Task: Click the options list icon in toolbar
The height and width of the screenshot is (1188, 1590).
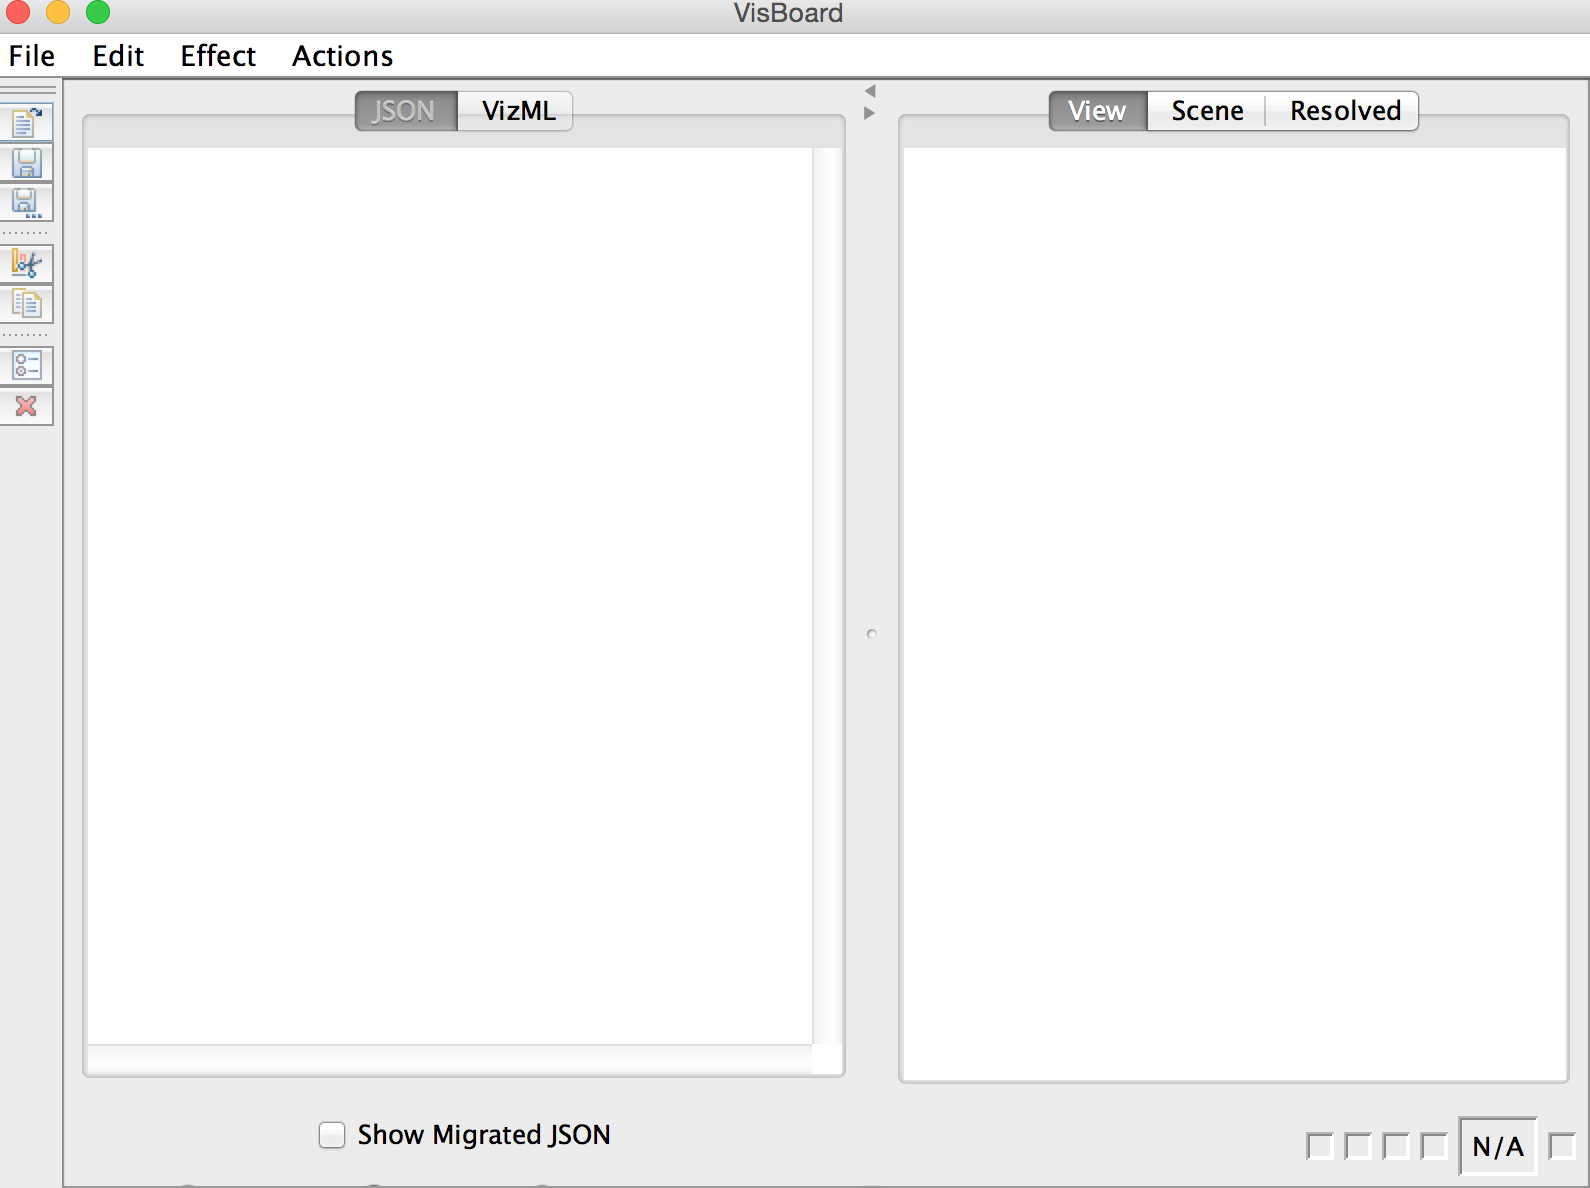Action: (26, 366)
